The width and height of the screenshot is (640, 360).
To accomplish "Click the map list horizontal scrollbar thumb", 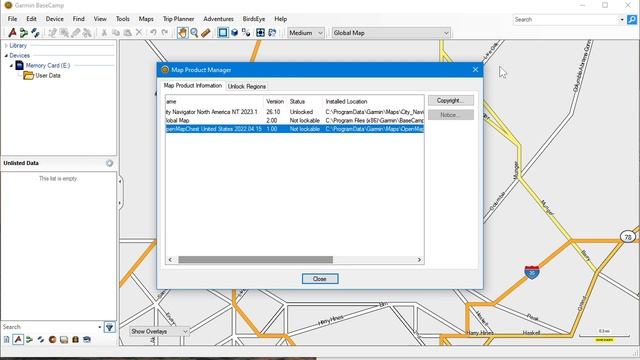I will pos(256,260).
